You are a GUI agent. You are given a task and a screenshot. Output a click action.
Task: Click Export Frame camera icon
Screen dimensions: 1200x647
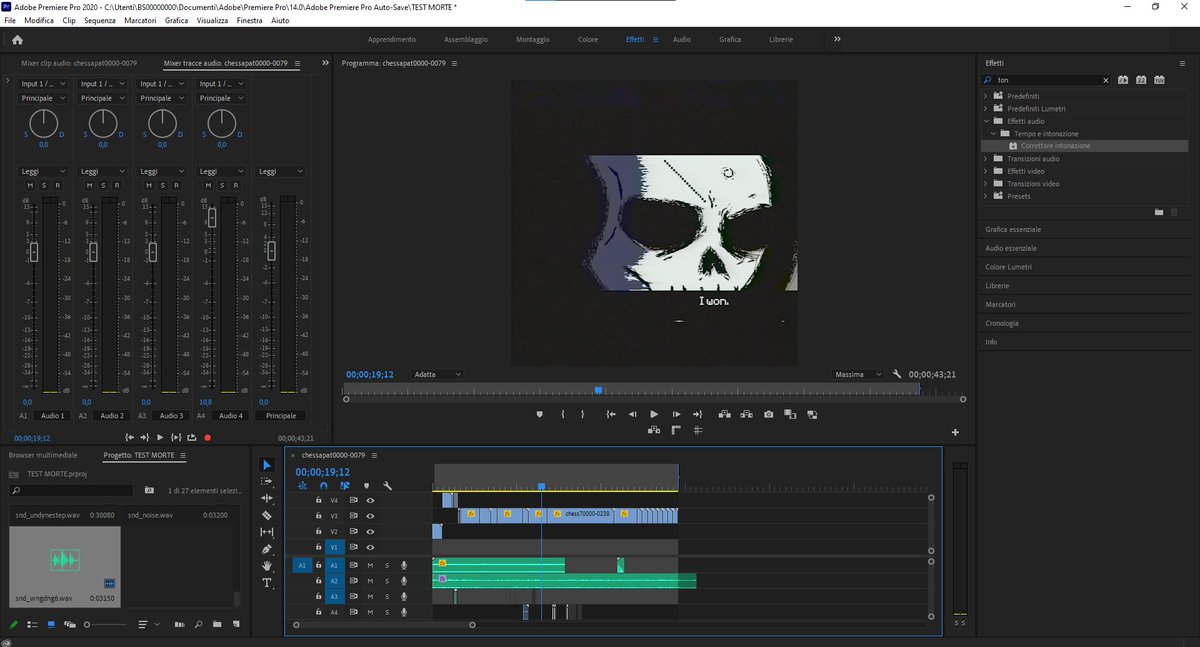(x=768, y=414)
